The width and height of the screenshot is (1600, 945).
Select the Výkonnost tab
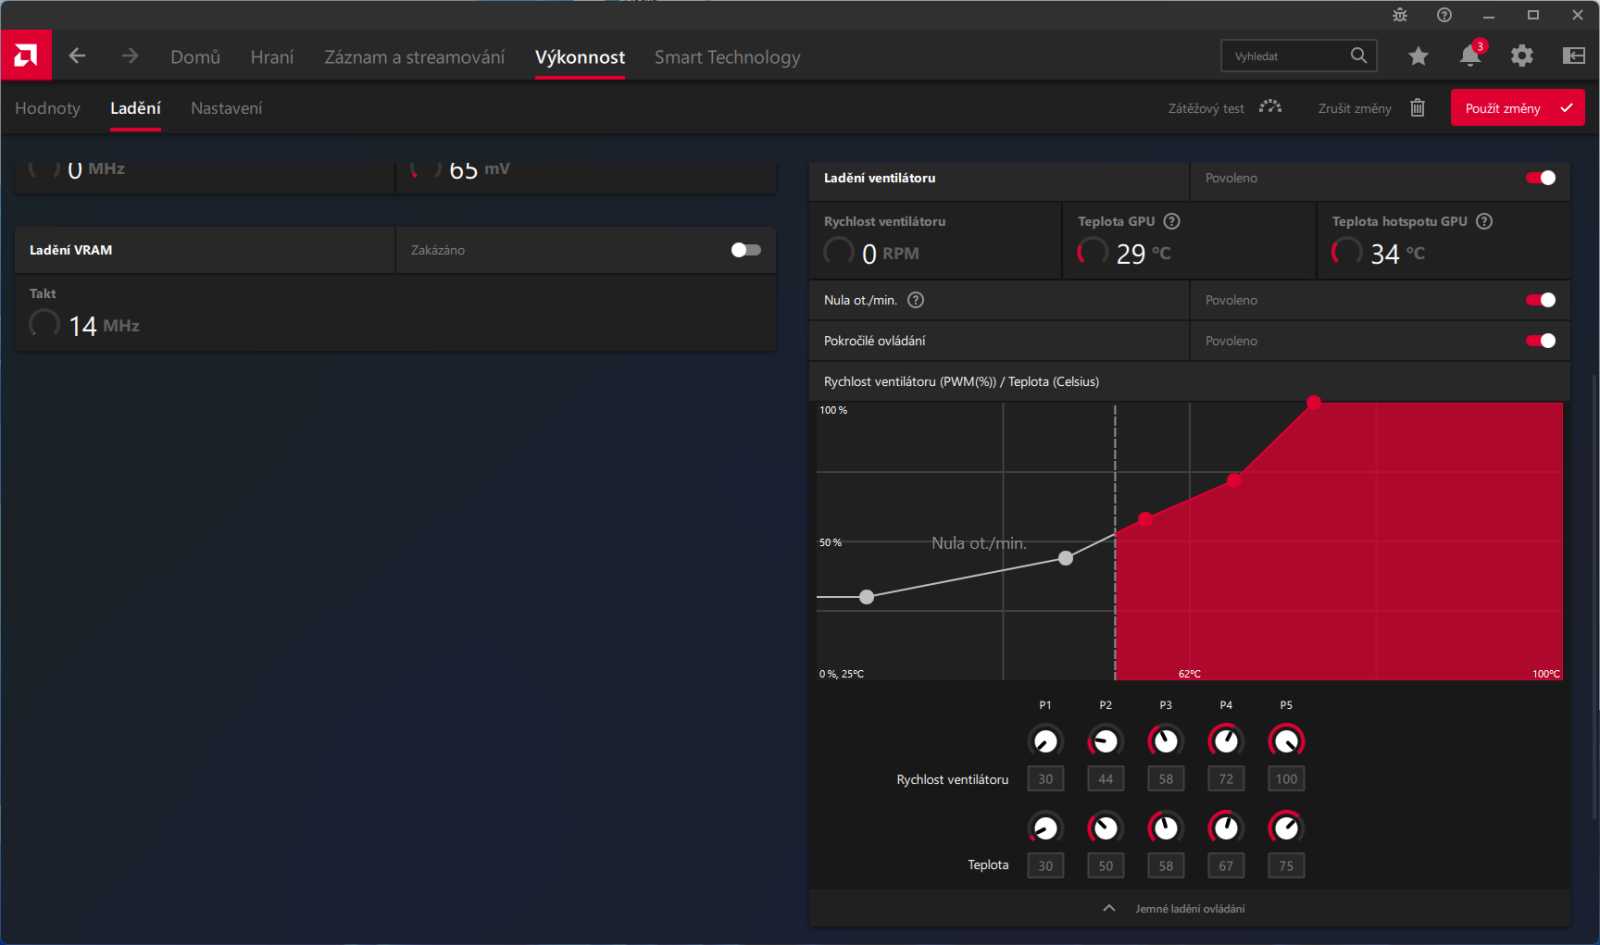580,57
